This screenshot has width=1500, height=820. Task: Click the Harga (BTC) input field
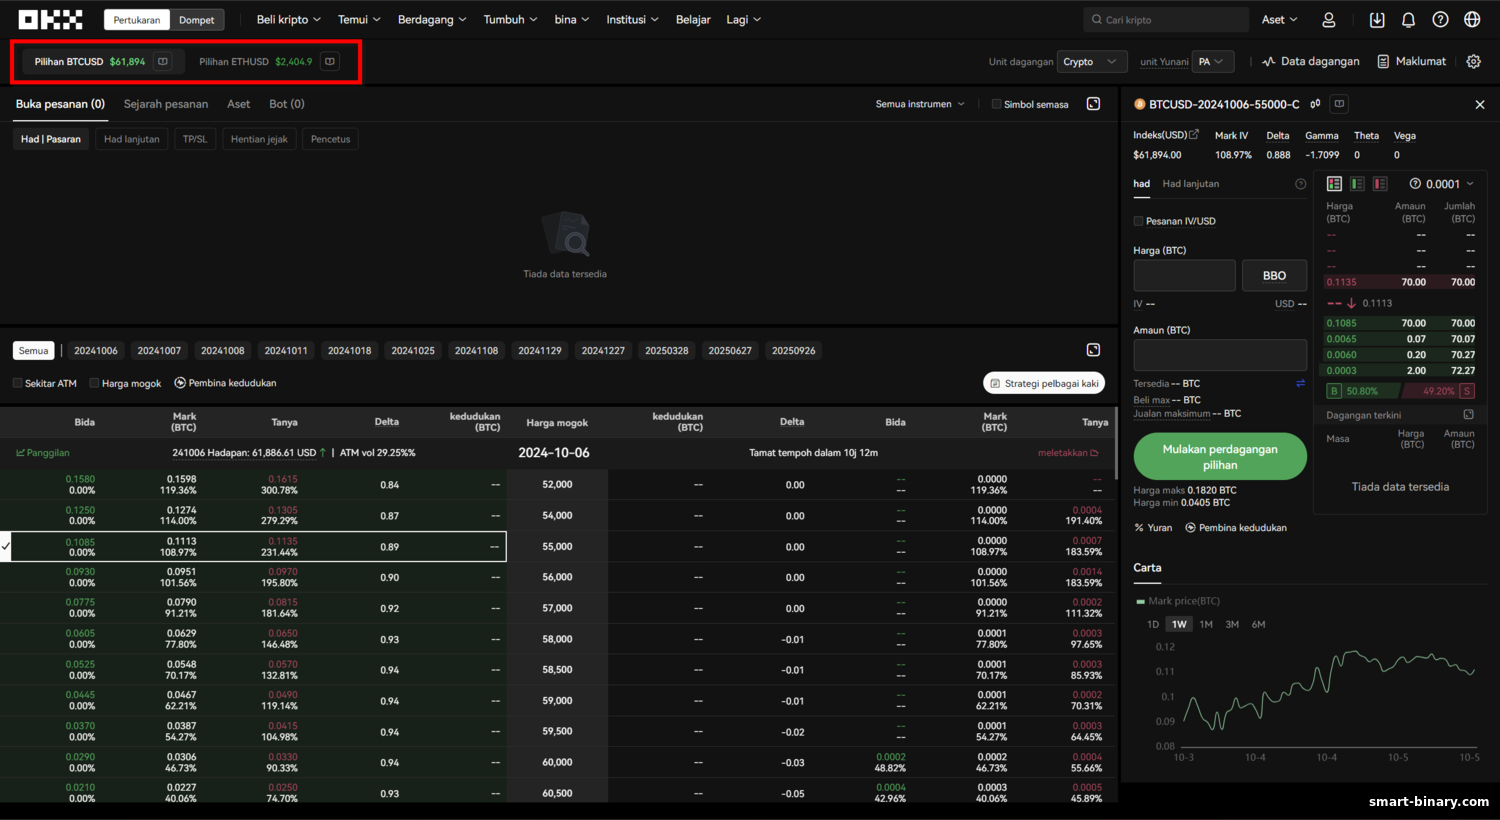[1184, 276]
